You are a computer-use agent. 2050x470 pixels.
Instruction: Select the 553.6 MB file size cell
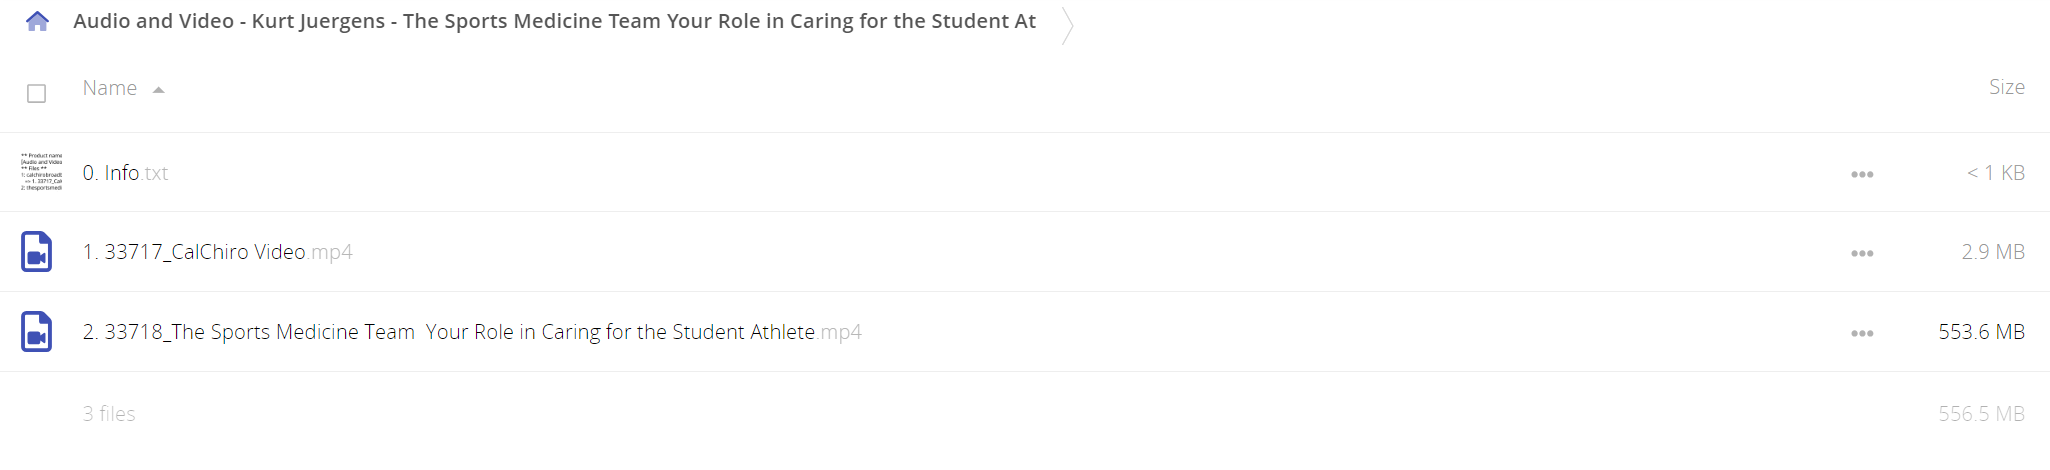(1981, 332)
